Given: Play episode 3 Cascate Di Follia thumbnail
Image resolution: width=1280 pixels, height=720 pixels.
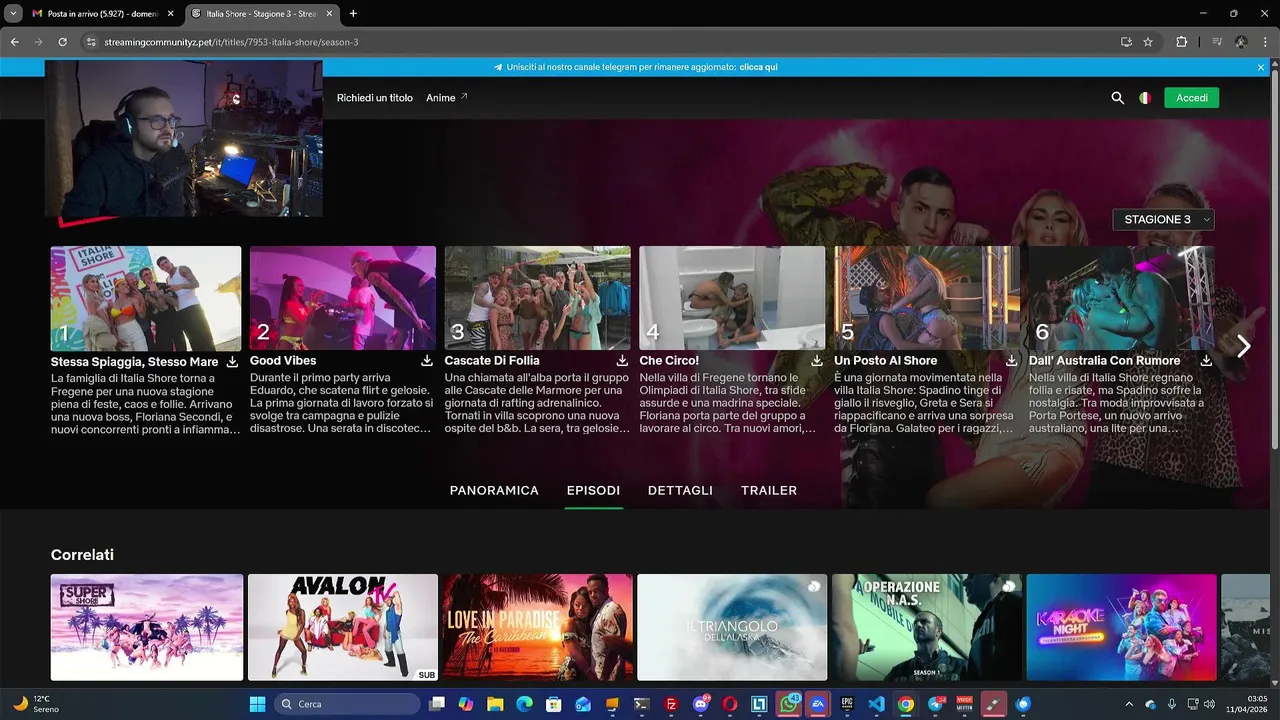Looking at the screenshot, I should point(538,298).
